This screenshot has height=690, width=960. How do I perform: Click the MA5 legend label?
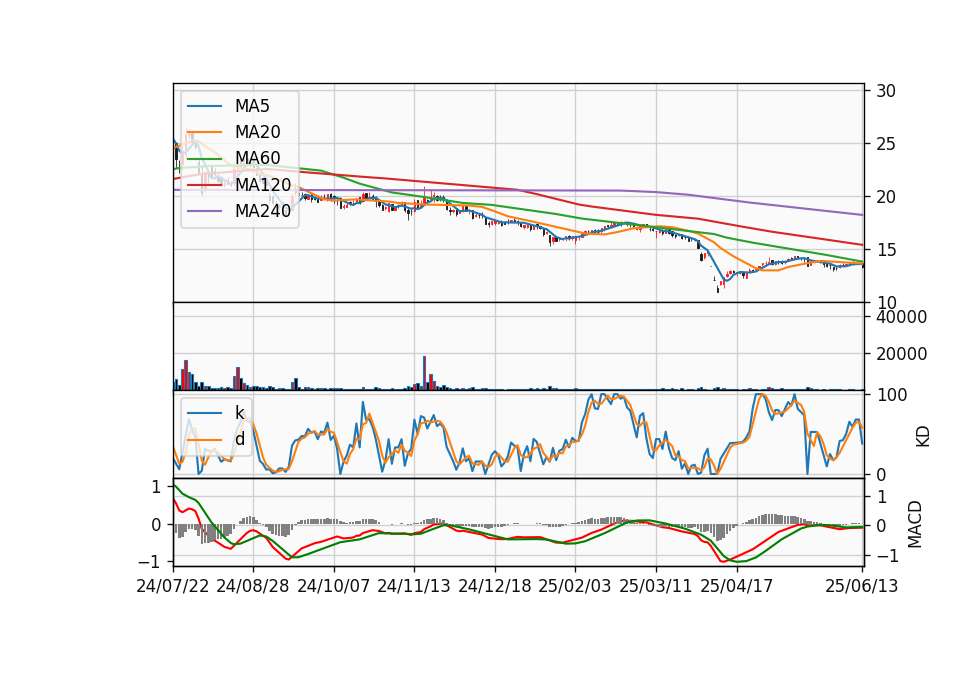pos(252,106)
